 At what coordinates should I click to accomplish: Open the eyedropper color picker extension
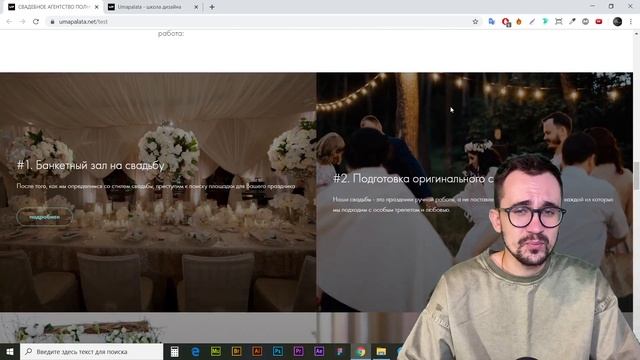click(572, 22)
